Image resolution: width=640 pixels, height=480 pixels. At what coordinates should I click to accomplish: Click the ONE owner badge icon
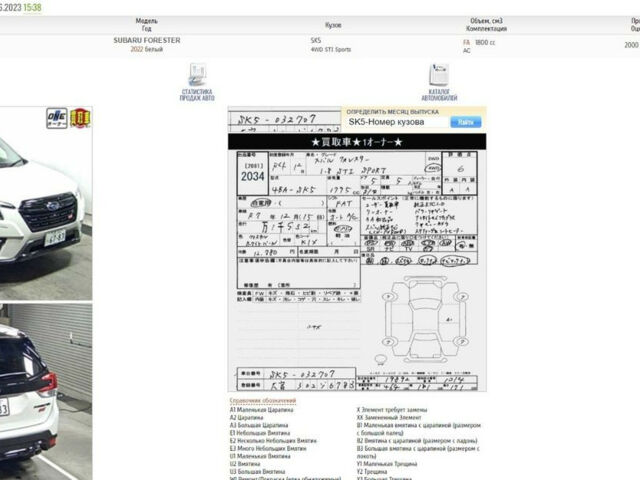tap(57, 118)
